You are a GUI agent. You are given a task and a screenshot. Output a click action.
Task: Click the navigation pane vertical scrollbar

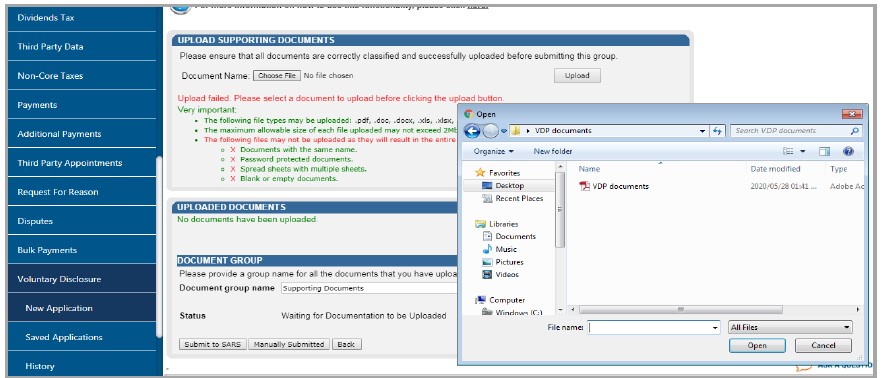tap(560, 209)
